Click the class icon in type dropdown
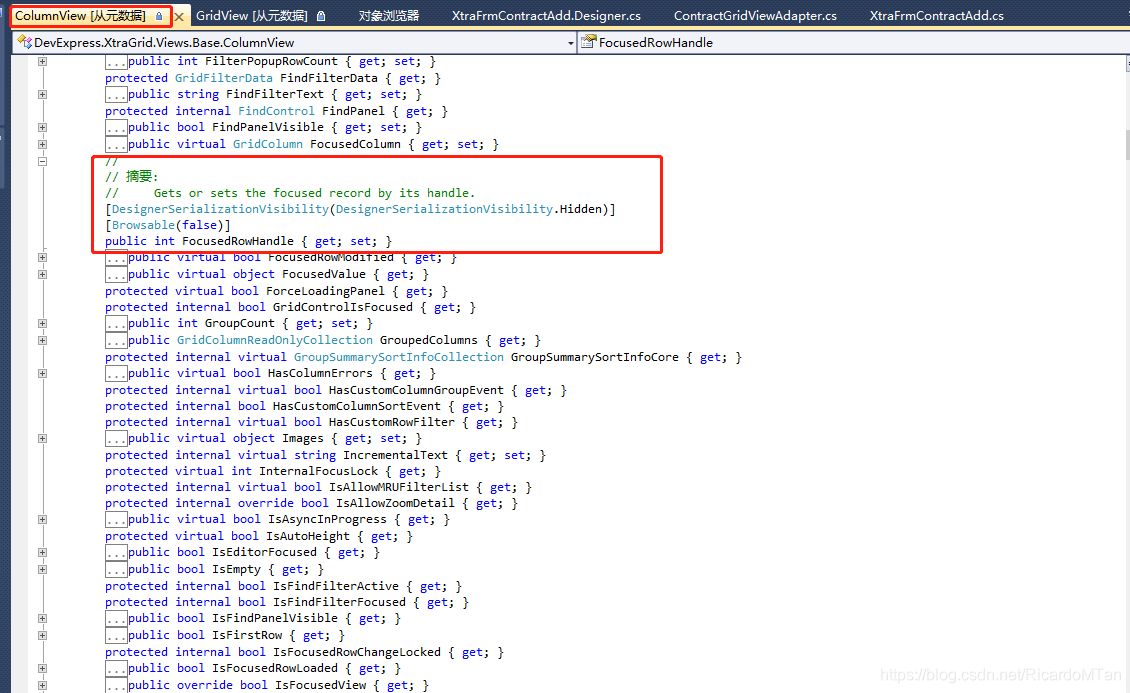 click(25, 42)
